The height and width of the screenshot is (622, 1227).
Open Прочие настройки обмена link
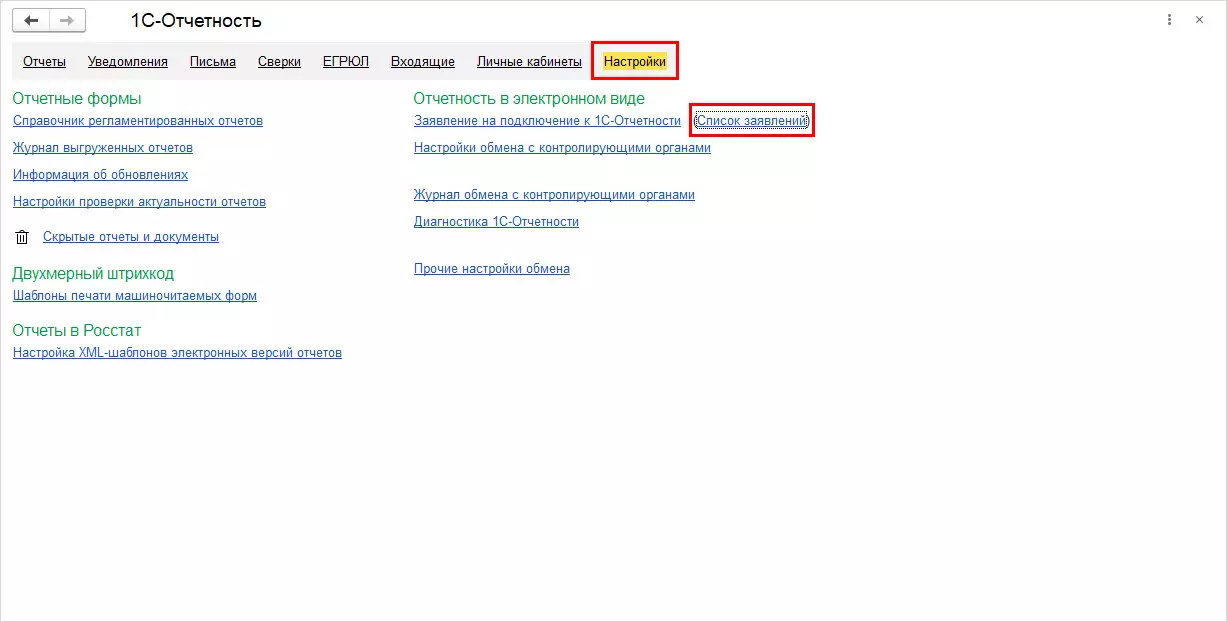(492, 269)
